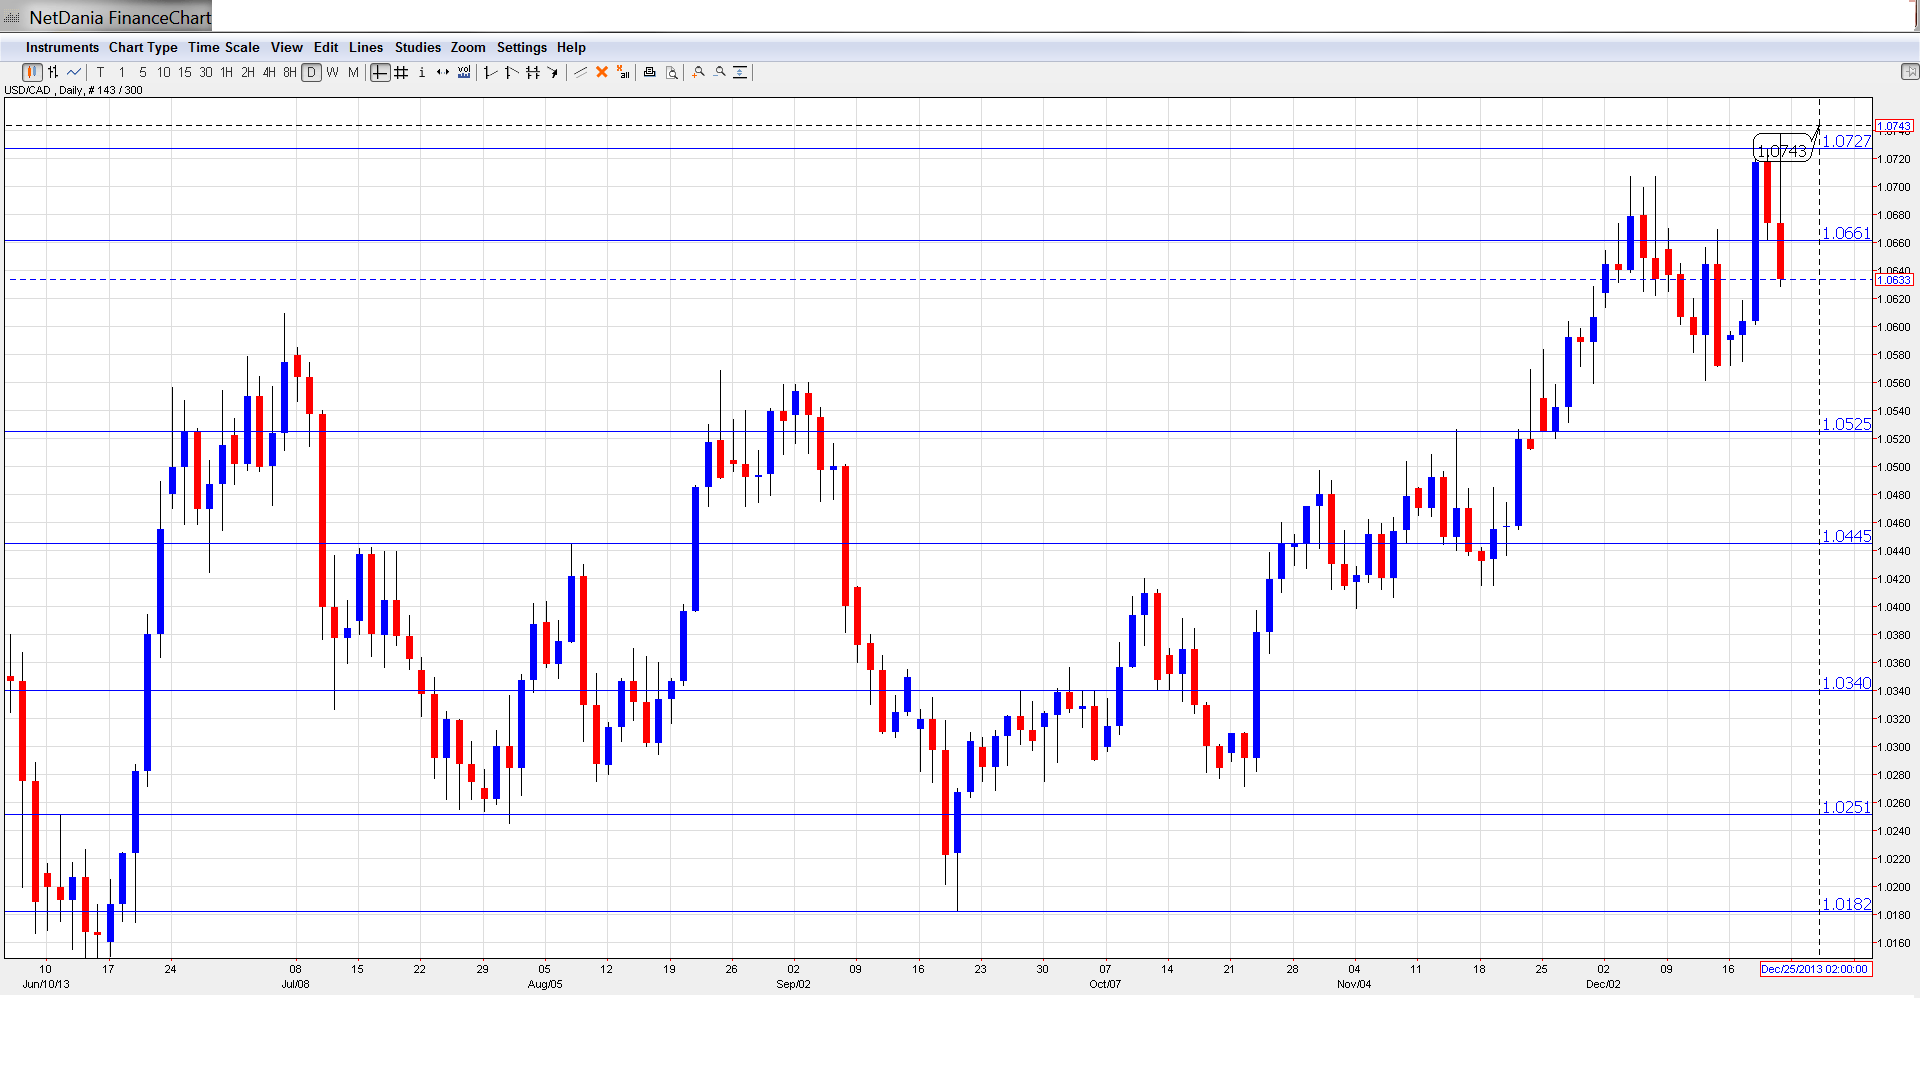
Task: Click the zoom out magnifier icon
Action: tap(720, 72)
